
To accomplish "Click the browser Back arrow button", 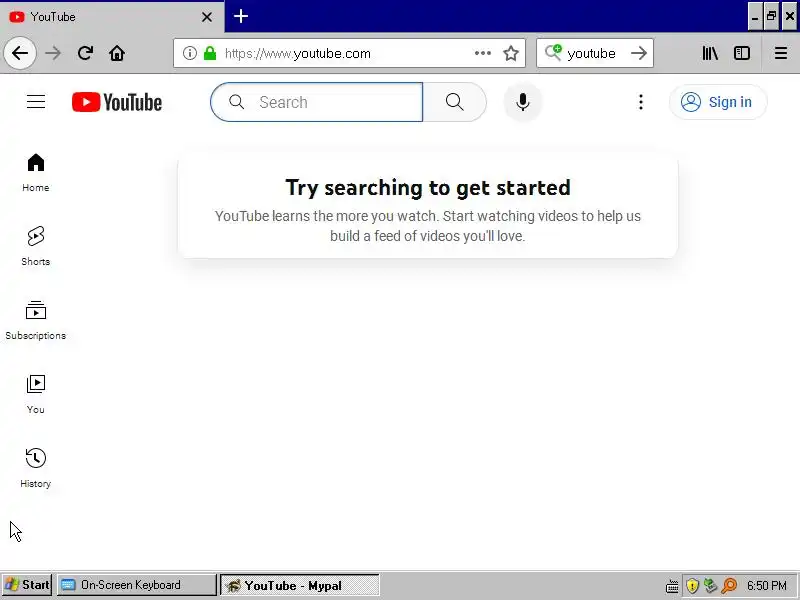I will point(20,53).
